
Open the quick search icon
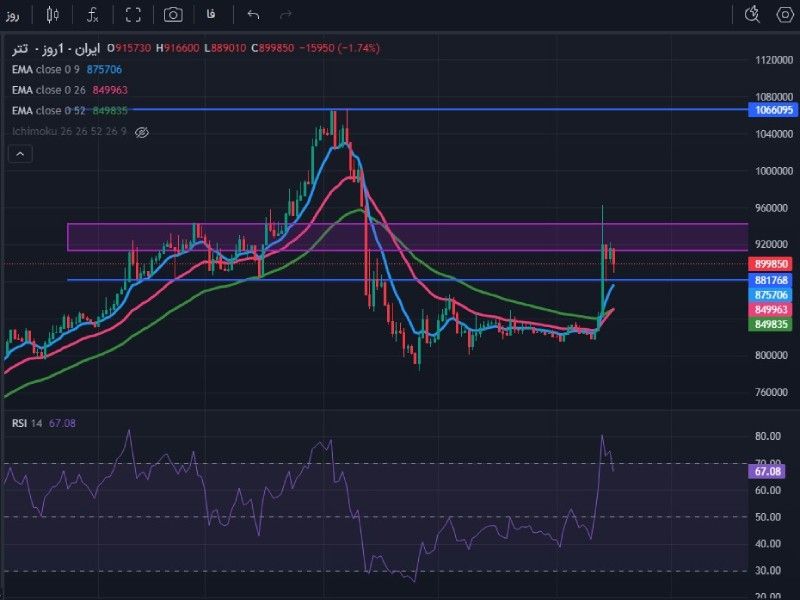752,15
